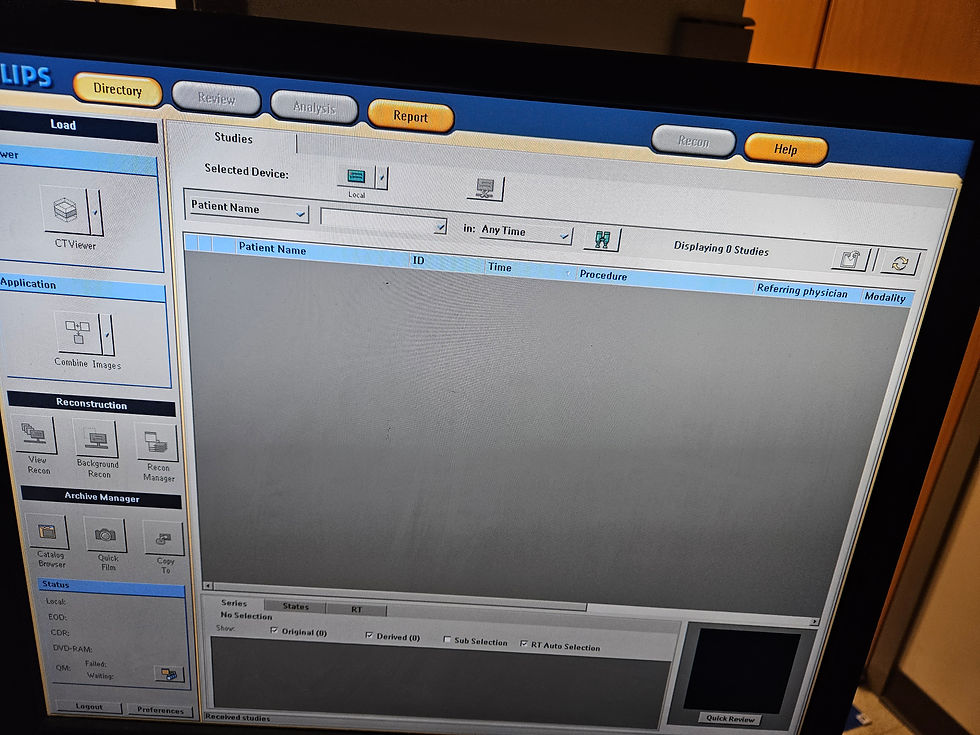
Task: Switch to the Analysis tab
Action: [314, 107]
